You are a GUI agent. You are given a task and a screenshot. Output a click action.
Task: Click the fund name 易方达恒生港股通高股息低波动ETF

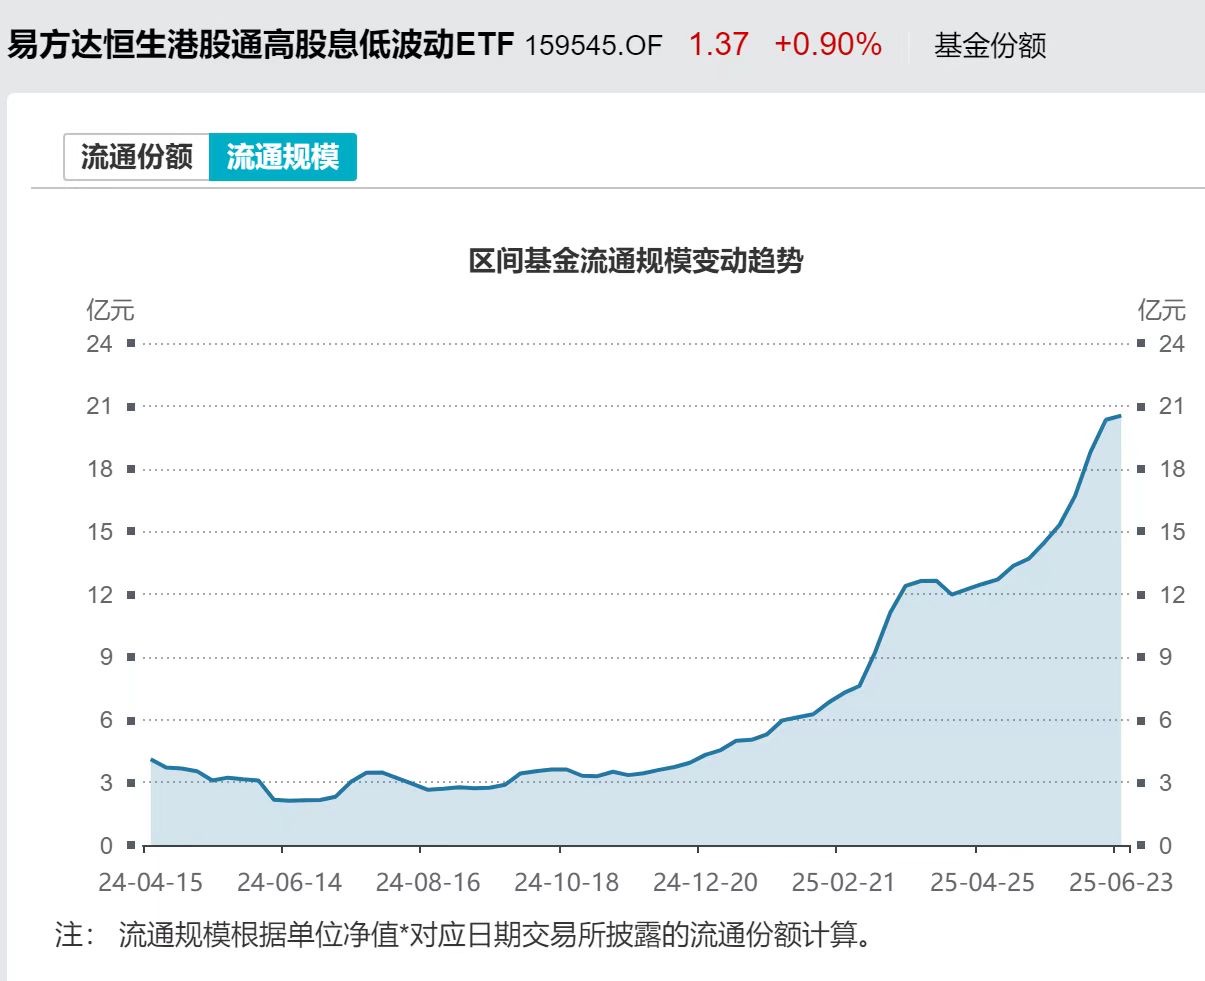pyautogui.click(x=261, y=45)
